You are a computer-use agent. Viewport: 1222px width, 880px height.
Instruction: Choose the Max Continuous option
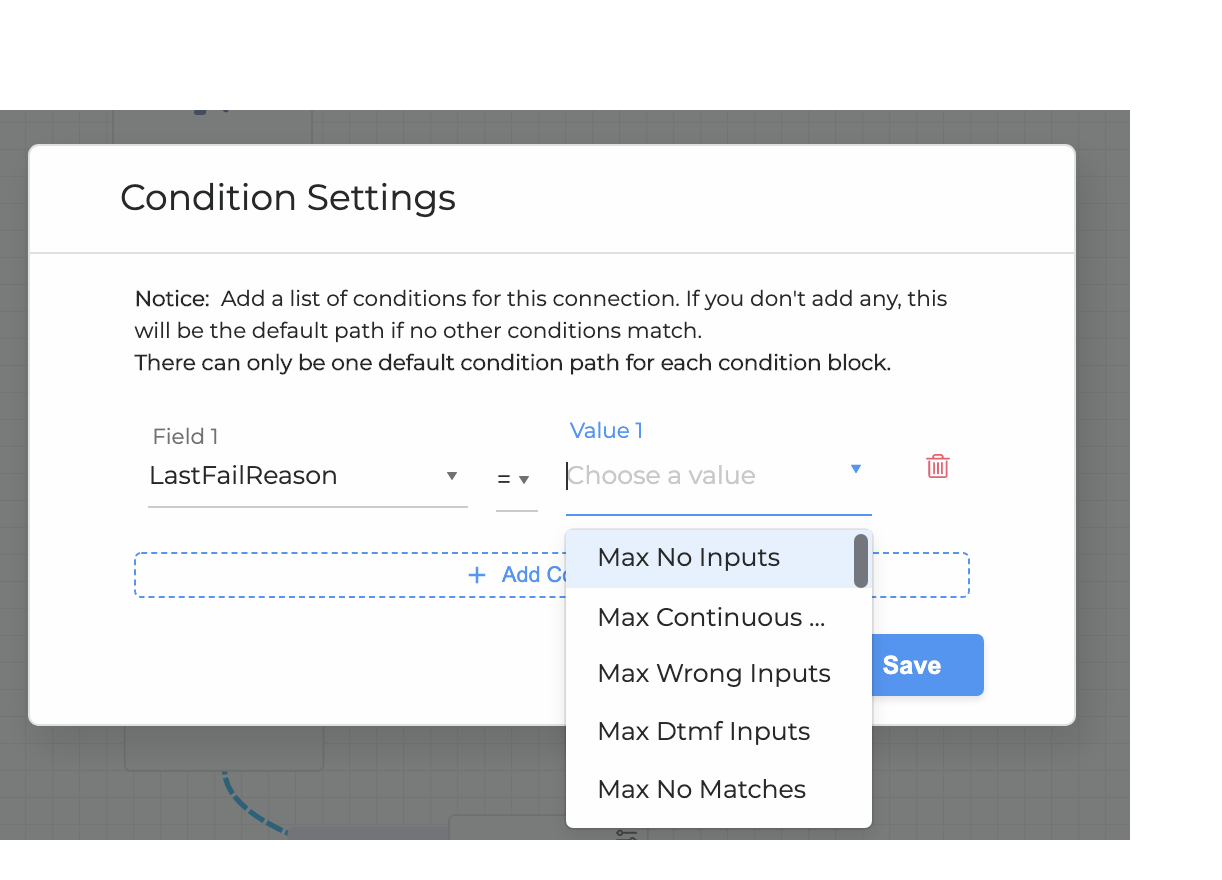(711, 617)
